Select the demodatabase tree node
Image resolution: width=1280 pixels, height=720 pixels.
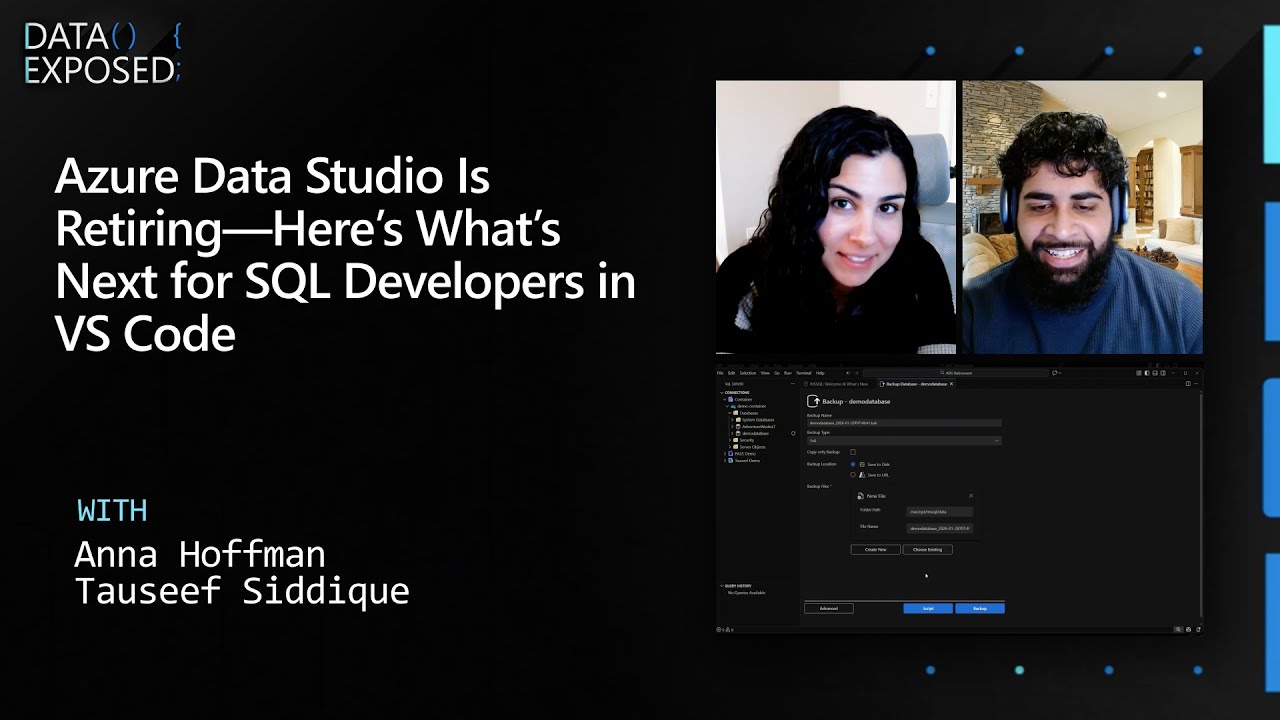pos(756,433)
